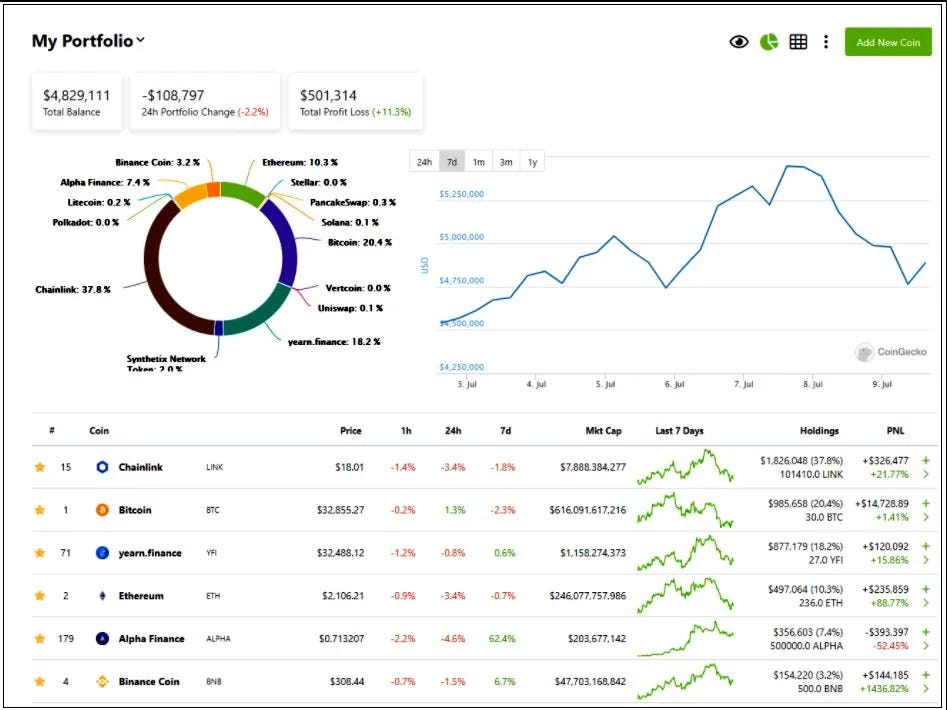Open the Ethereum coin name link
Screen dimensions: 947x710
tap(141, 595)
